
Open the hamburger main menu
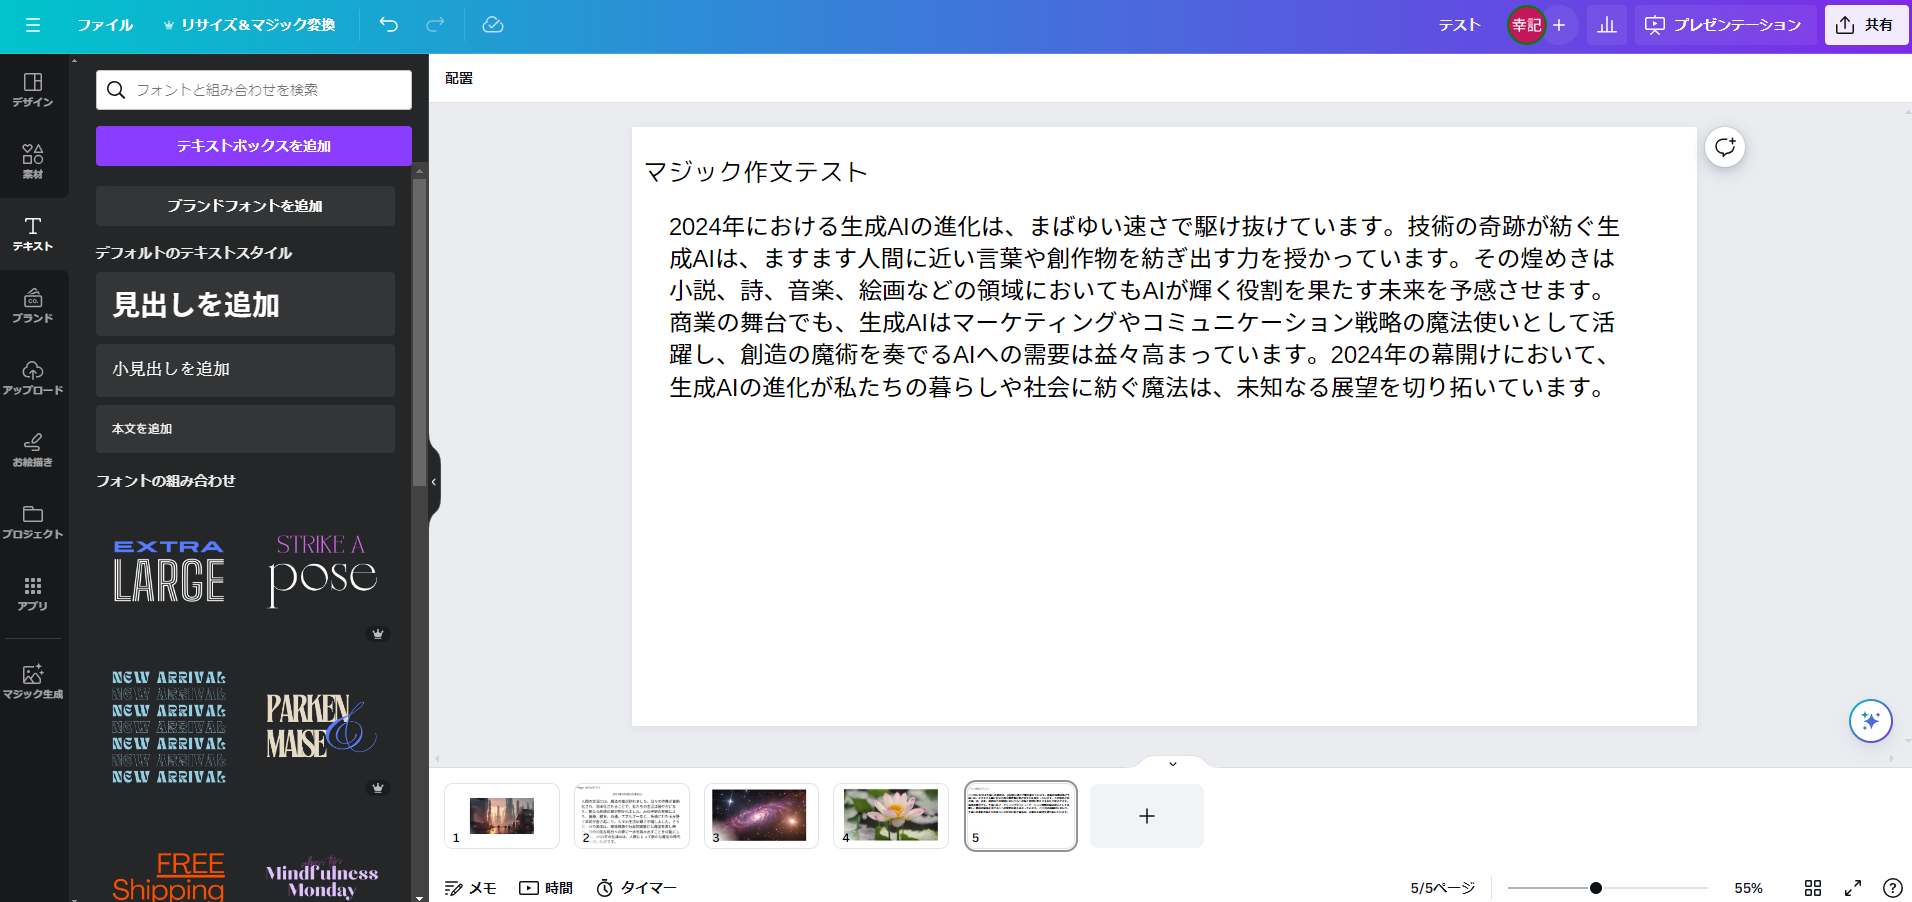(33, 25)
